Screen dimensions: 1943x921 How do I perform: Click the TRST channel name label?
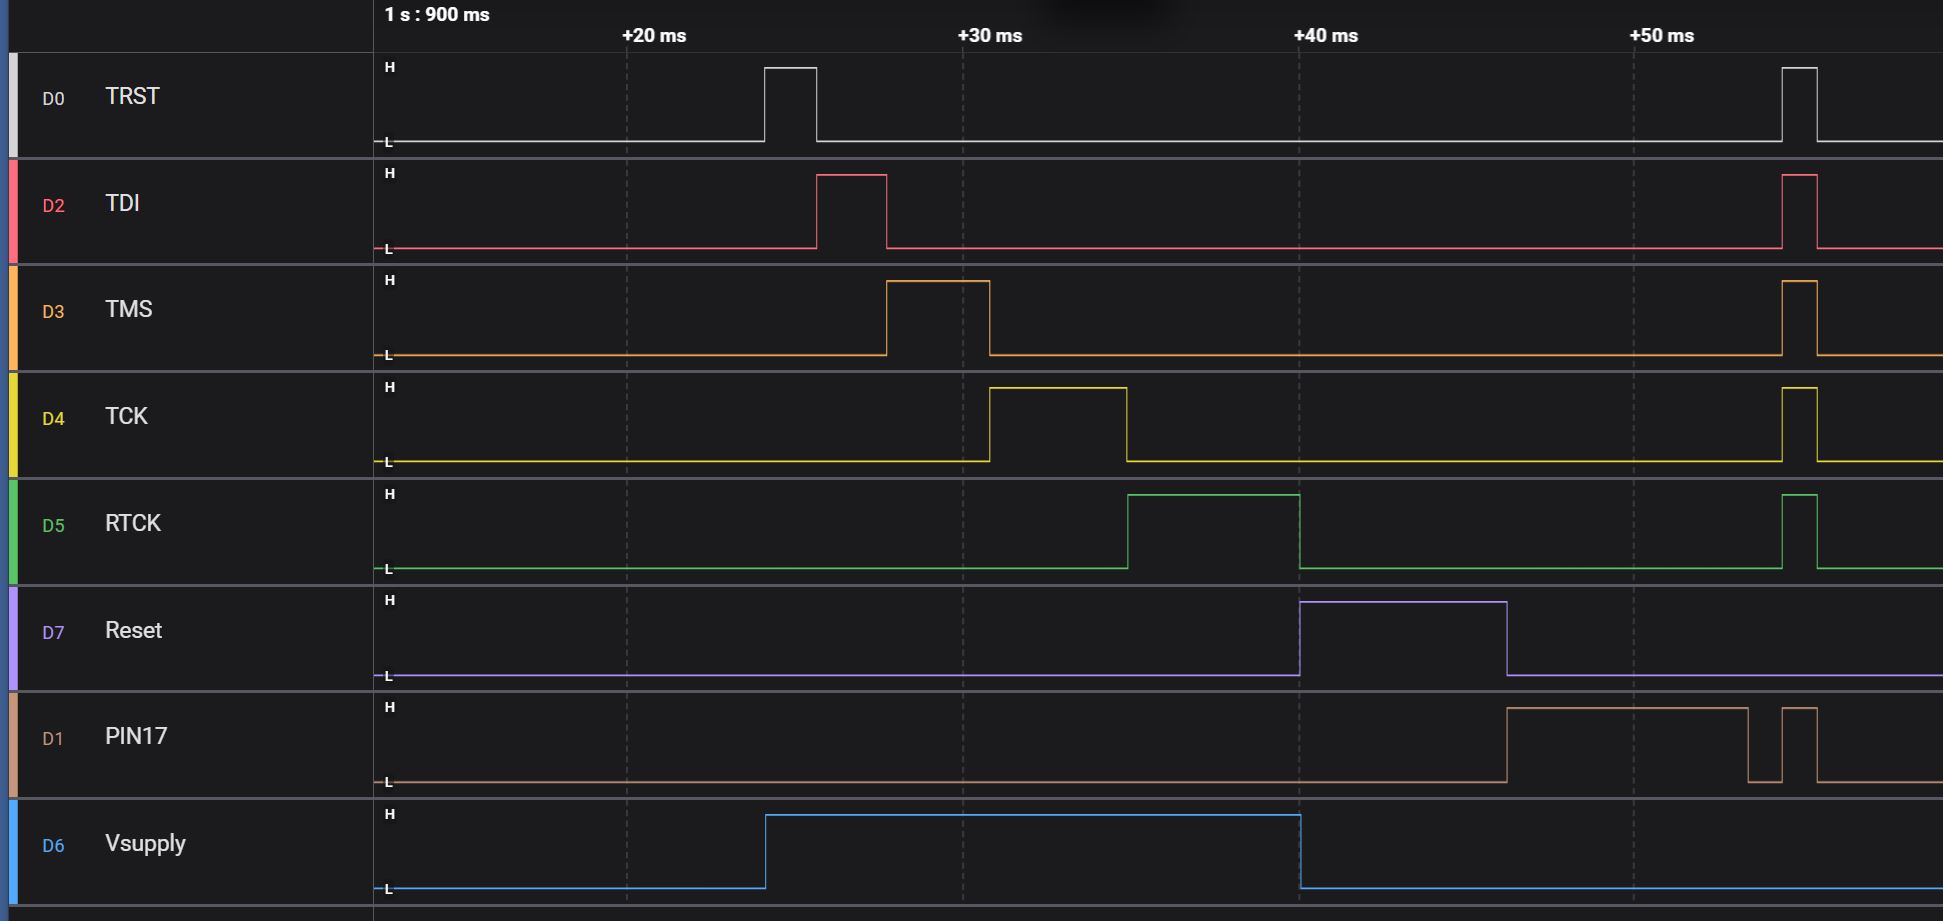point(132,97)
